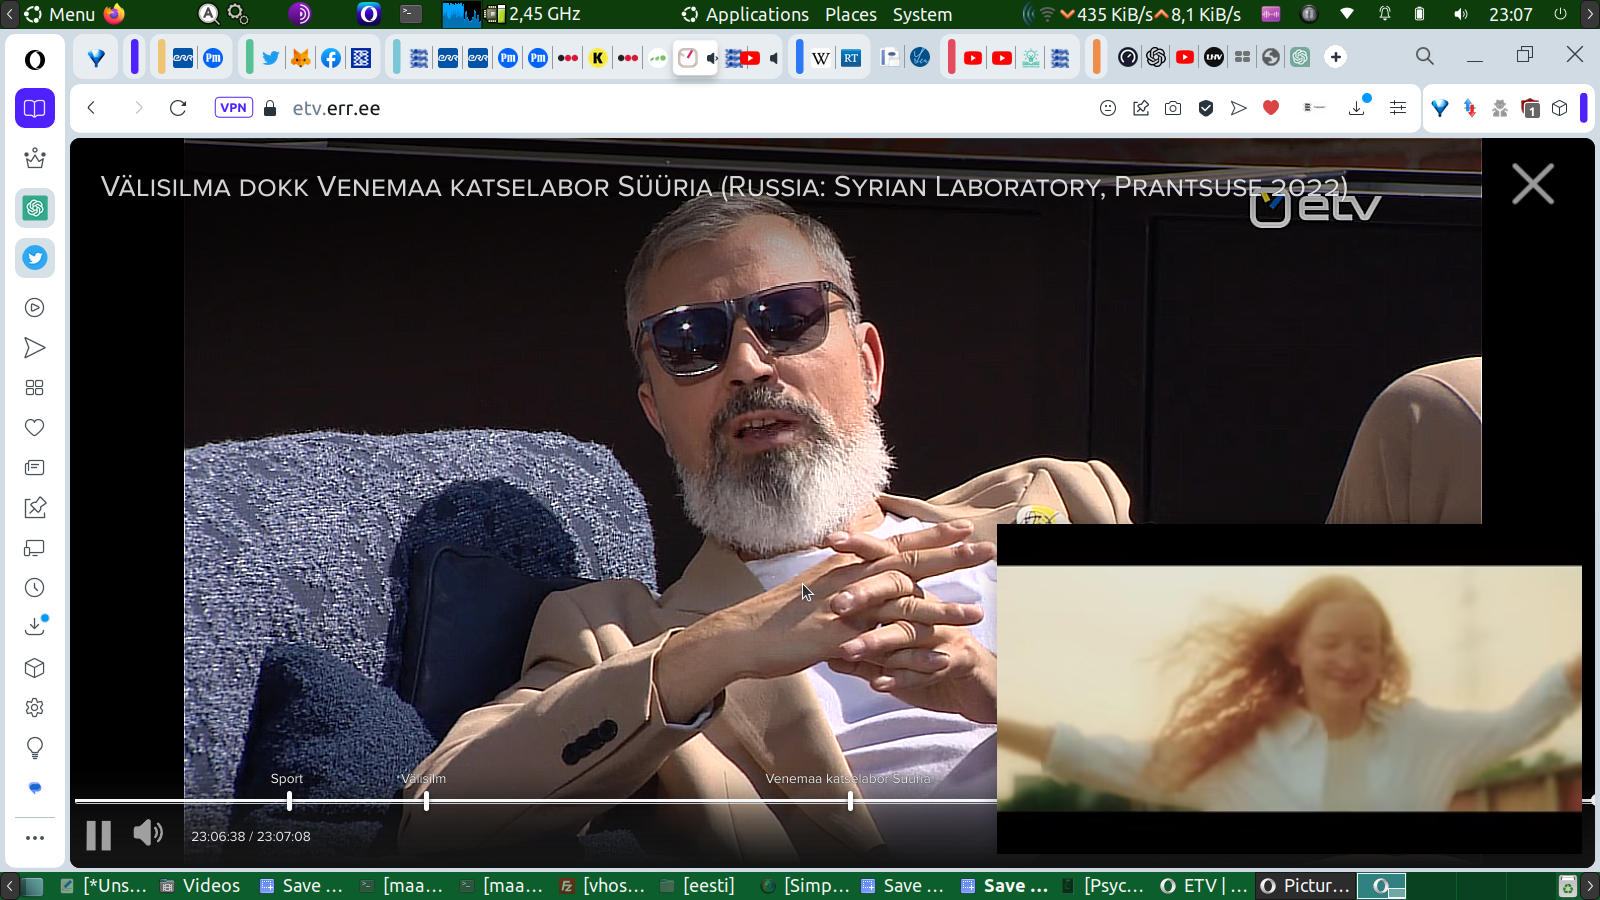Image resolution: width=1600 pixels, height=900 pixels.
Task: Open Twitter in the Opera sidebar
Action: tap(35, 258)
